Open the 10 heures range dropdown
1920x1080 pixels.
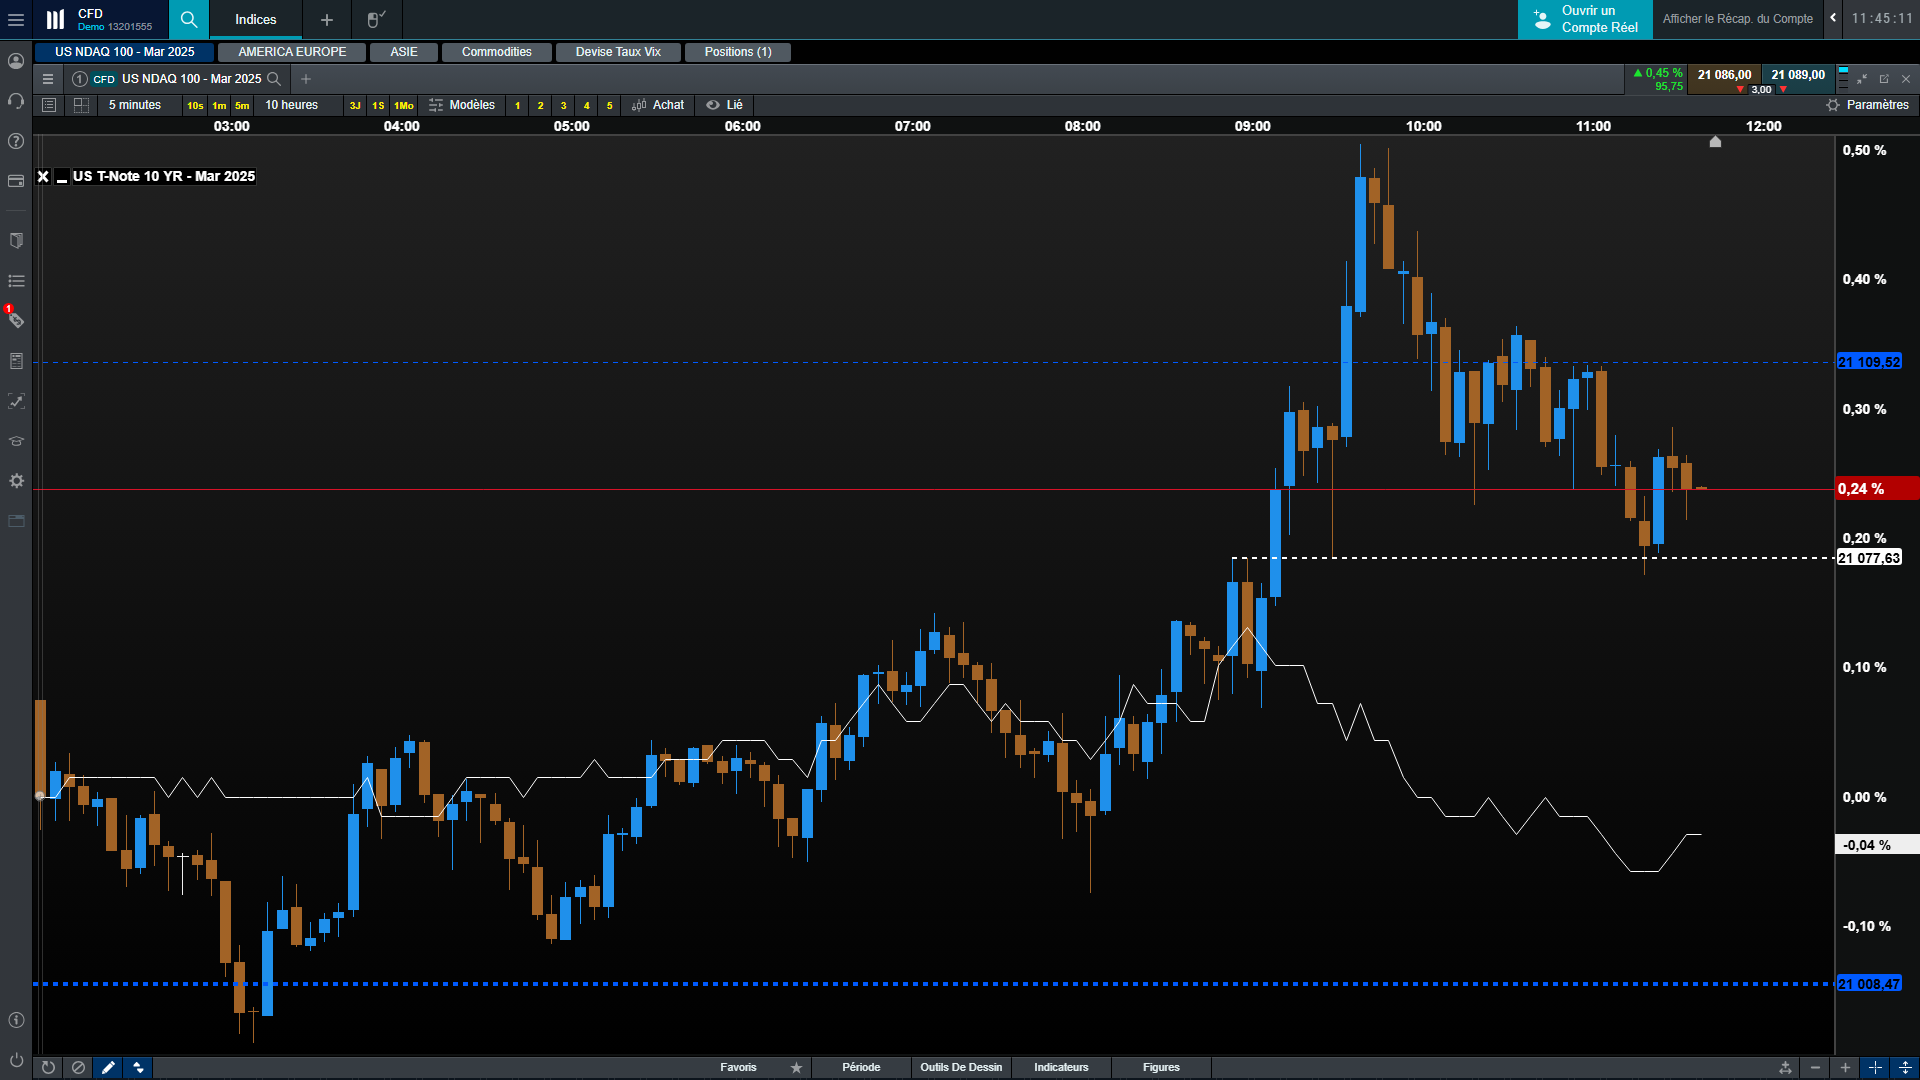291,105
